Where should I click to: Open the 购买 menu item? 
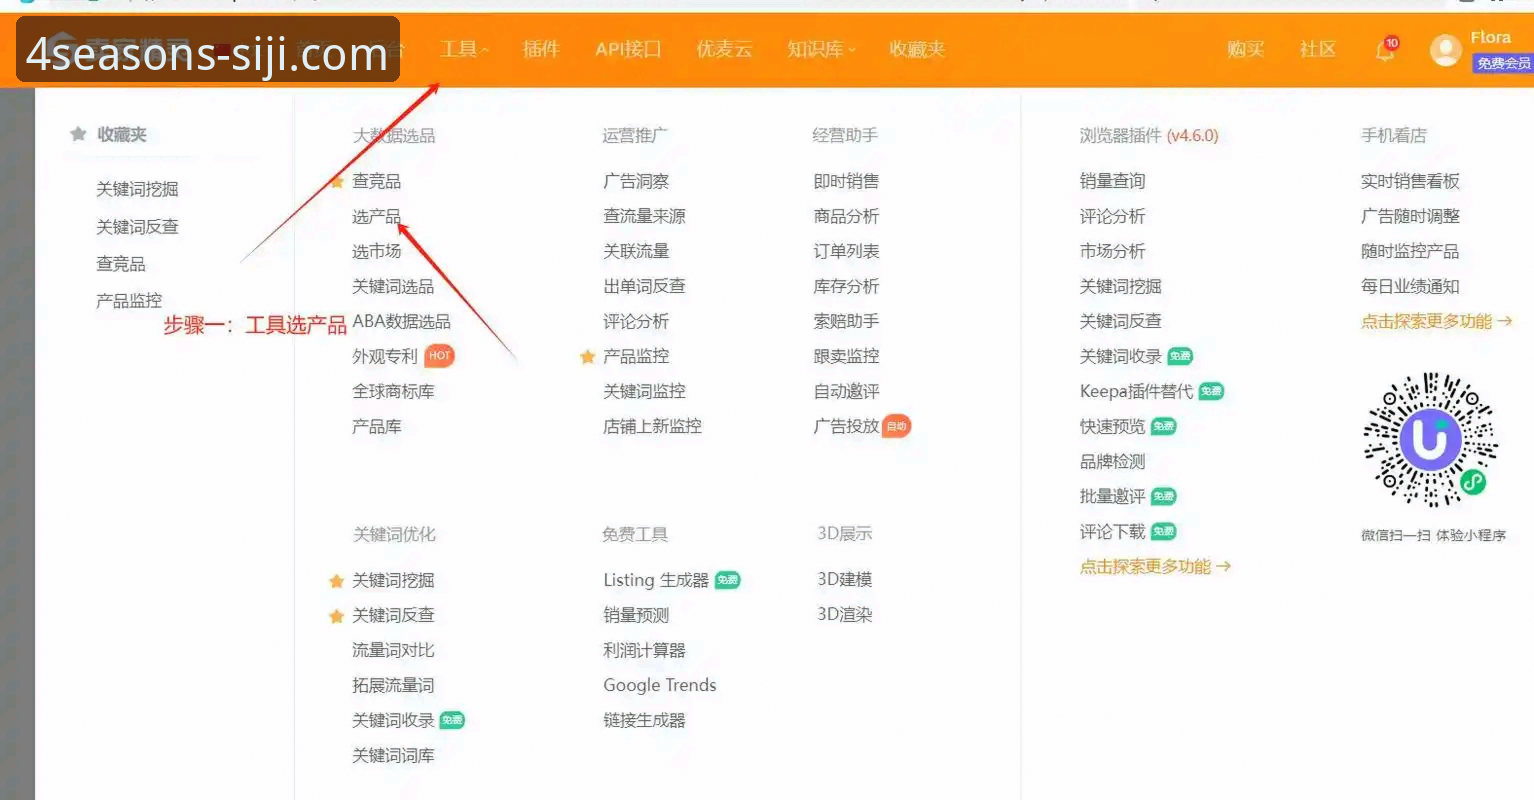pos(1246,49)
